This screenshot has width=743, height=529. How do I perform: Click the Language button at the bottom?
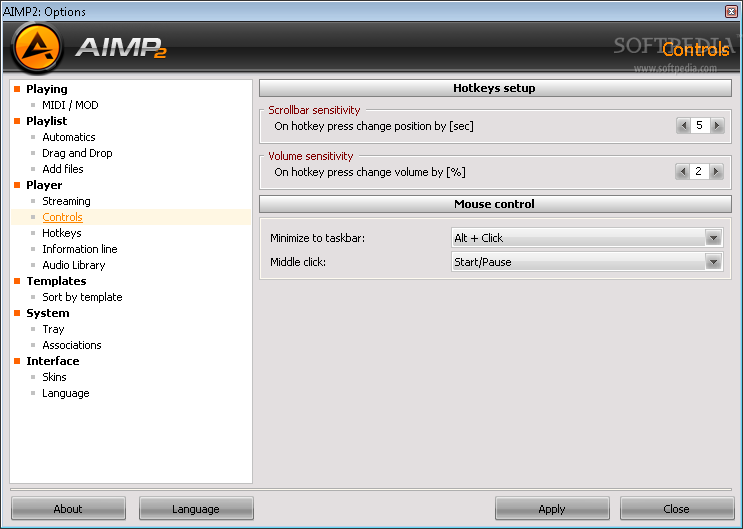coord(196,509)
